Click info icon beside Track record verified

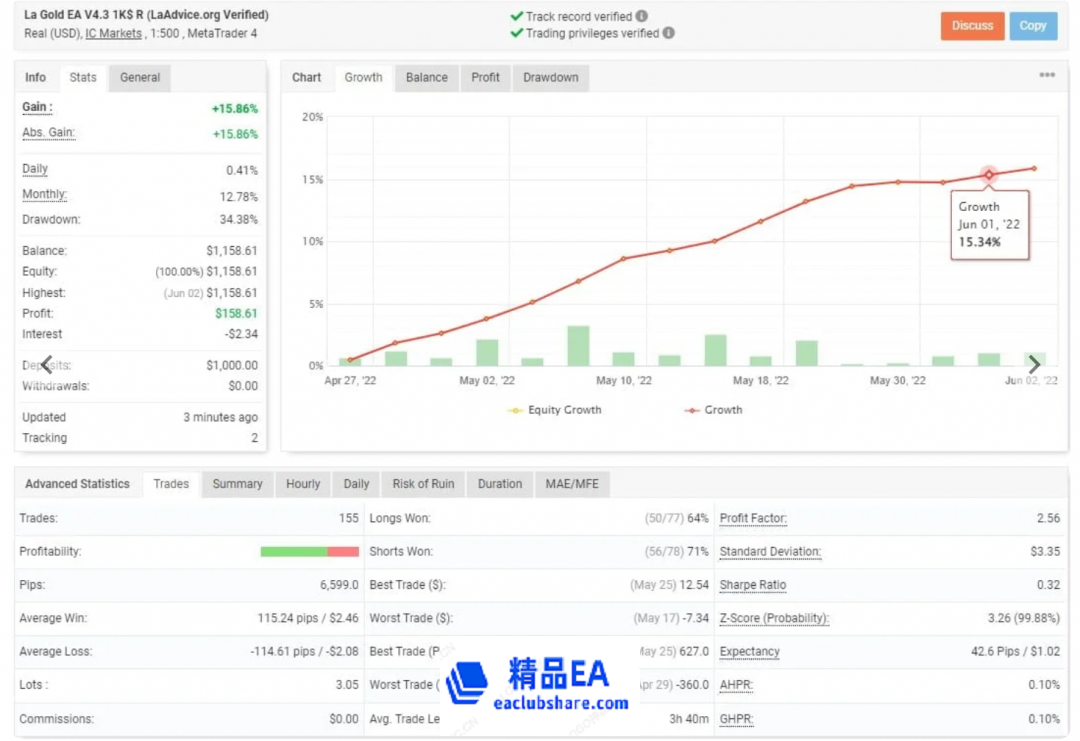click(x=642, y=17)
